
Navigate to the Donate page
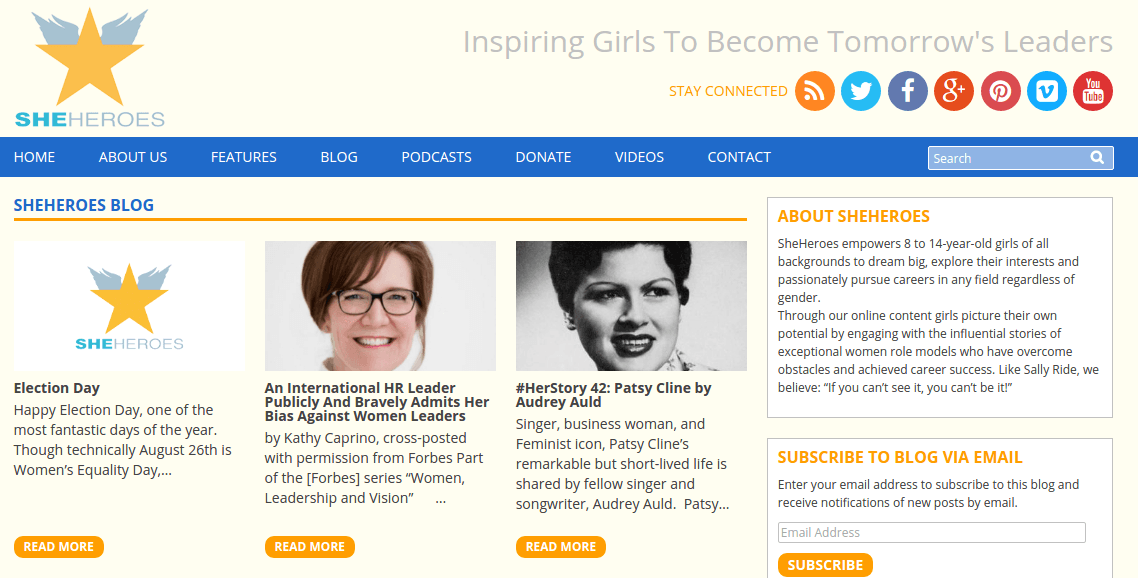click(x=543, y=157)
